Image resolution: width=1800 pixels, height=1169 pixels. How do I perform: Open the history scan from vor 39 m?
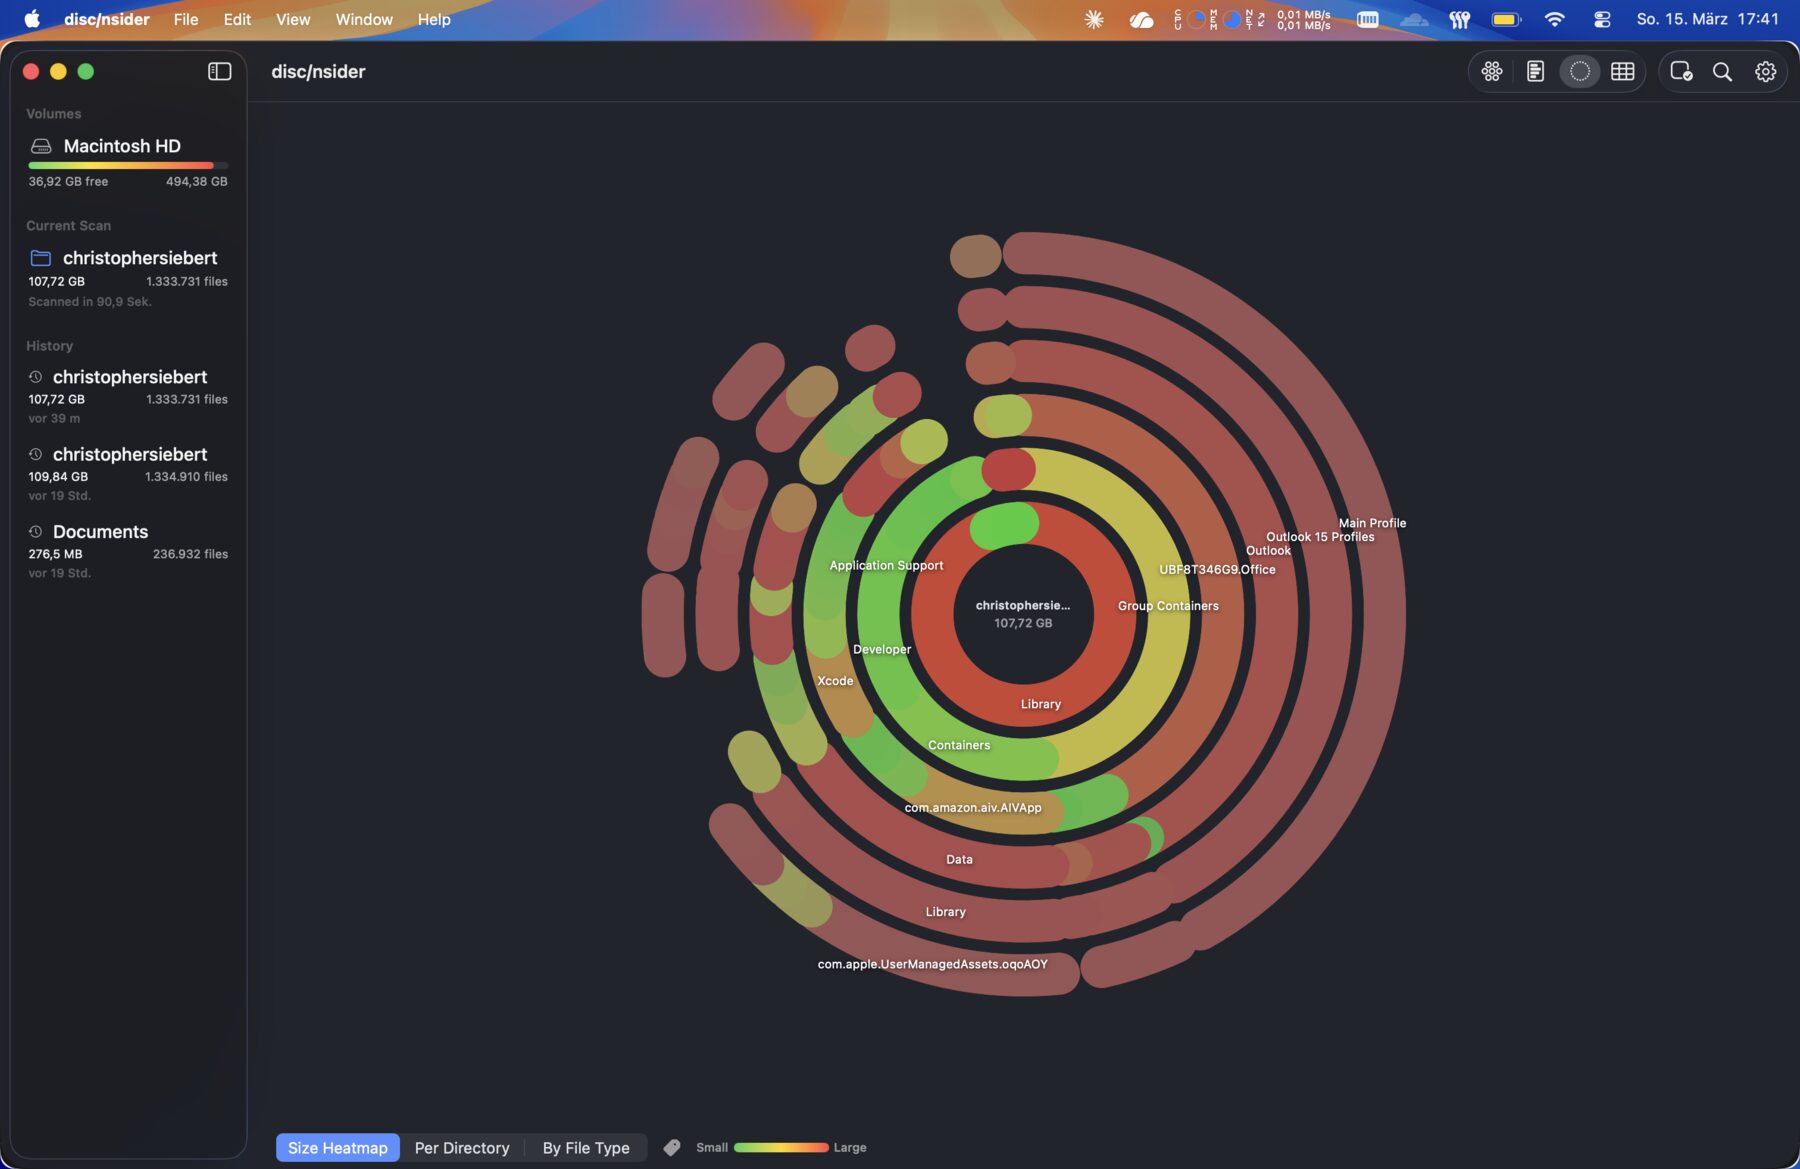(128, 396)
